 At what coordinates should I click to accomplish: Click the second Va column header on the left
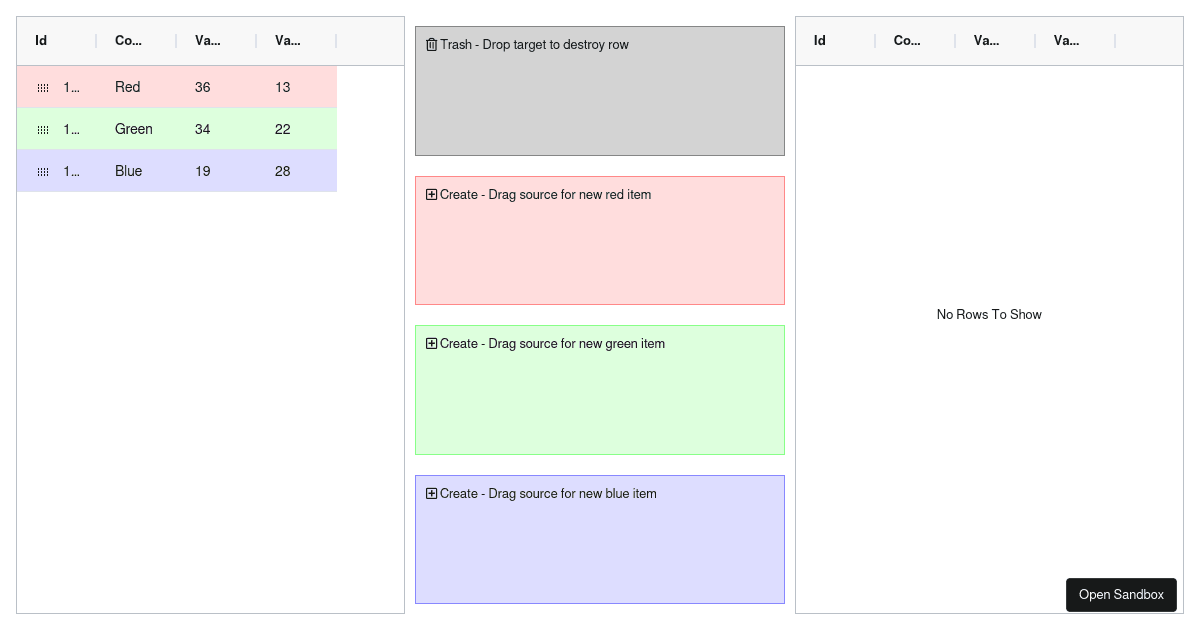pyautogui.click(x=288, y=40)
